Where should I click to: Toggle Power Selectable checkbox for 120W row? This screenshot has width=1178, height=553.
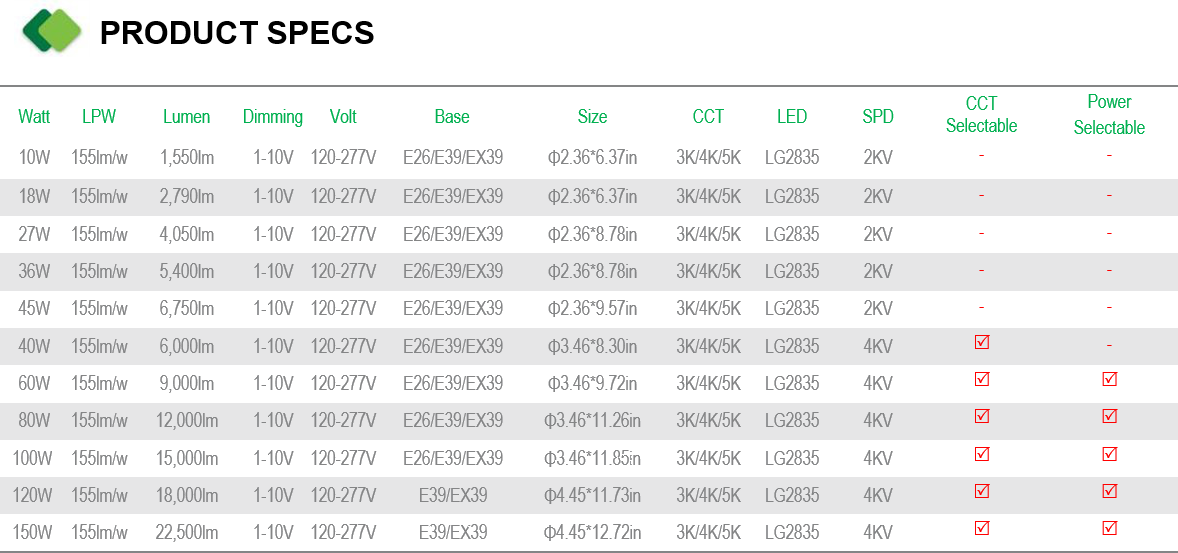coord(1109,491)
